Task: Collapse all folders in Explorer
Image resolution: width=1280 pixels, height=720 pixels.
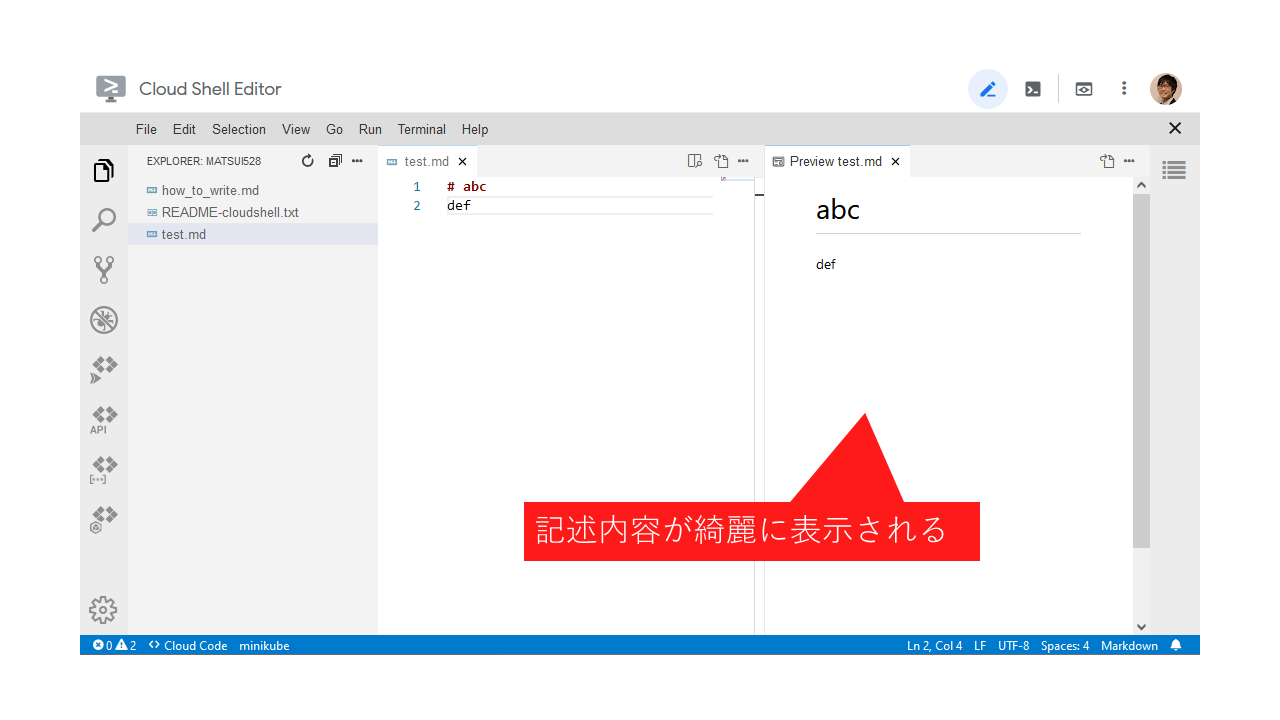Action: click(x=335, y=161)
